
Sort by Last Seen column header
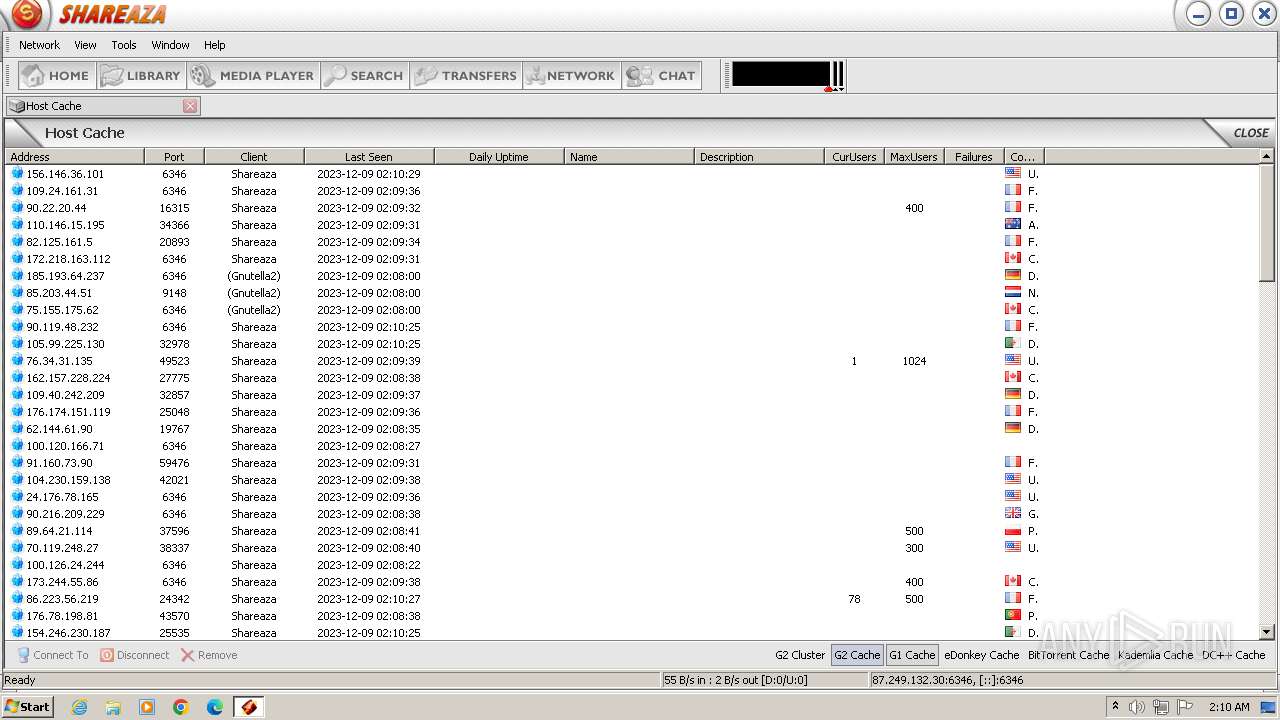pos(369,157)
